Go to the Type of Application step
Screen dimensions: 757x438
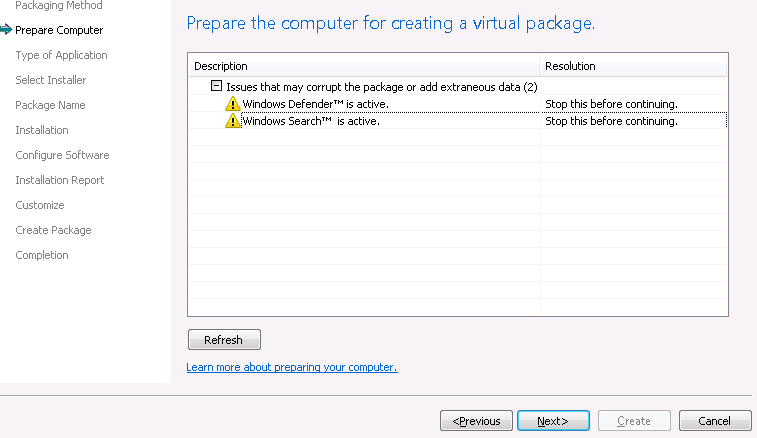coord(61,55)
